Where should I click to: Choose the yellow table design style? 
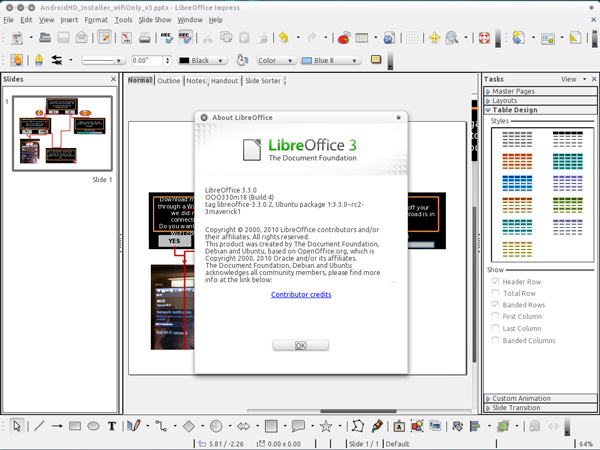tap(517, 249)
